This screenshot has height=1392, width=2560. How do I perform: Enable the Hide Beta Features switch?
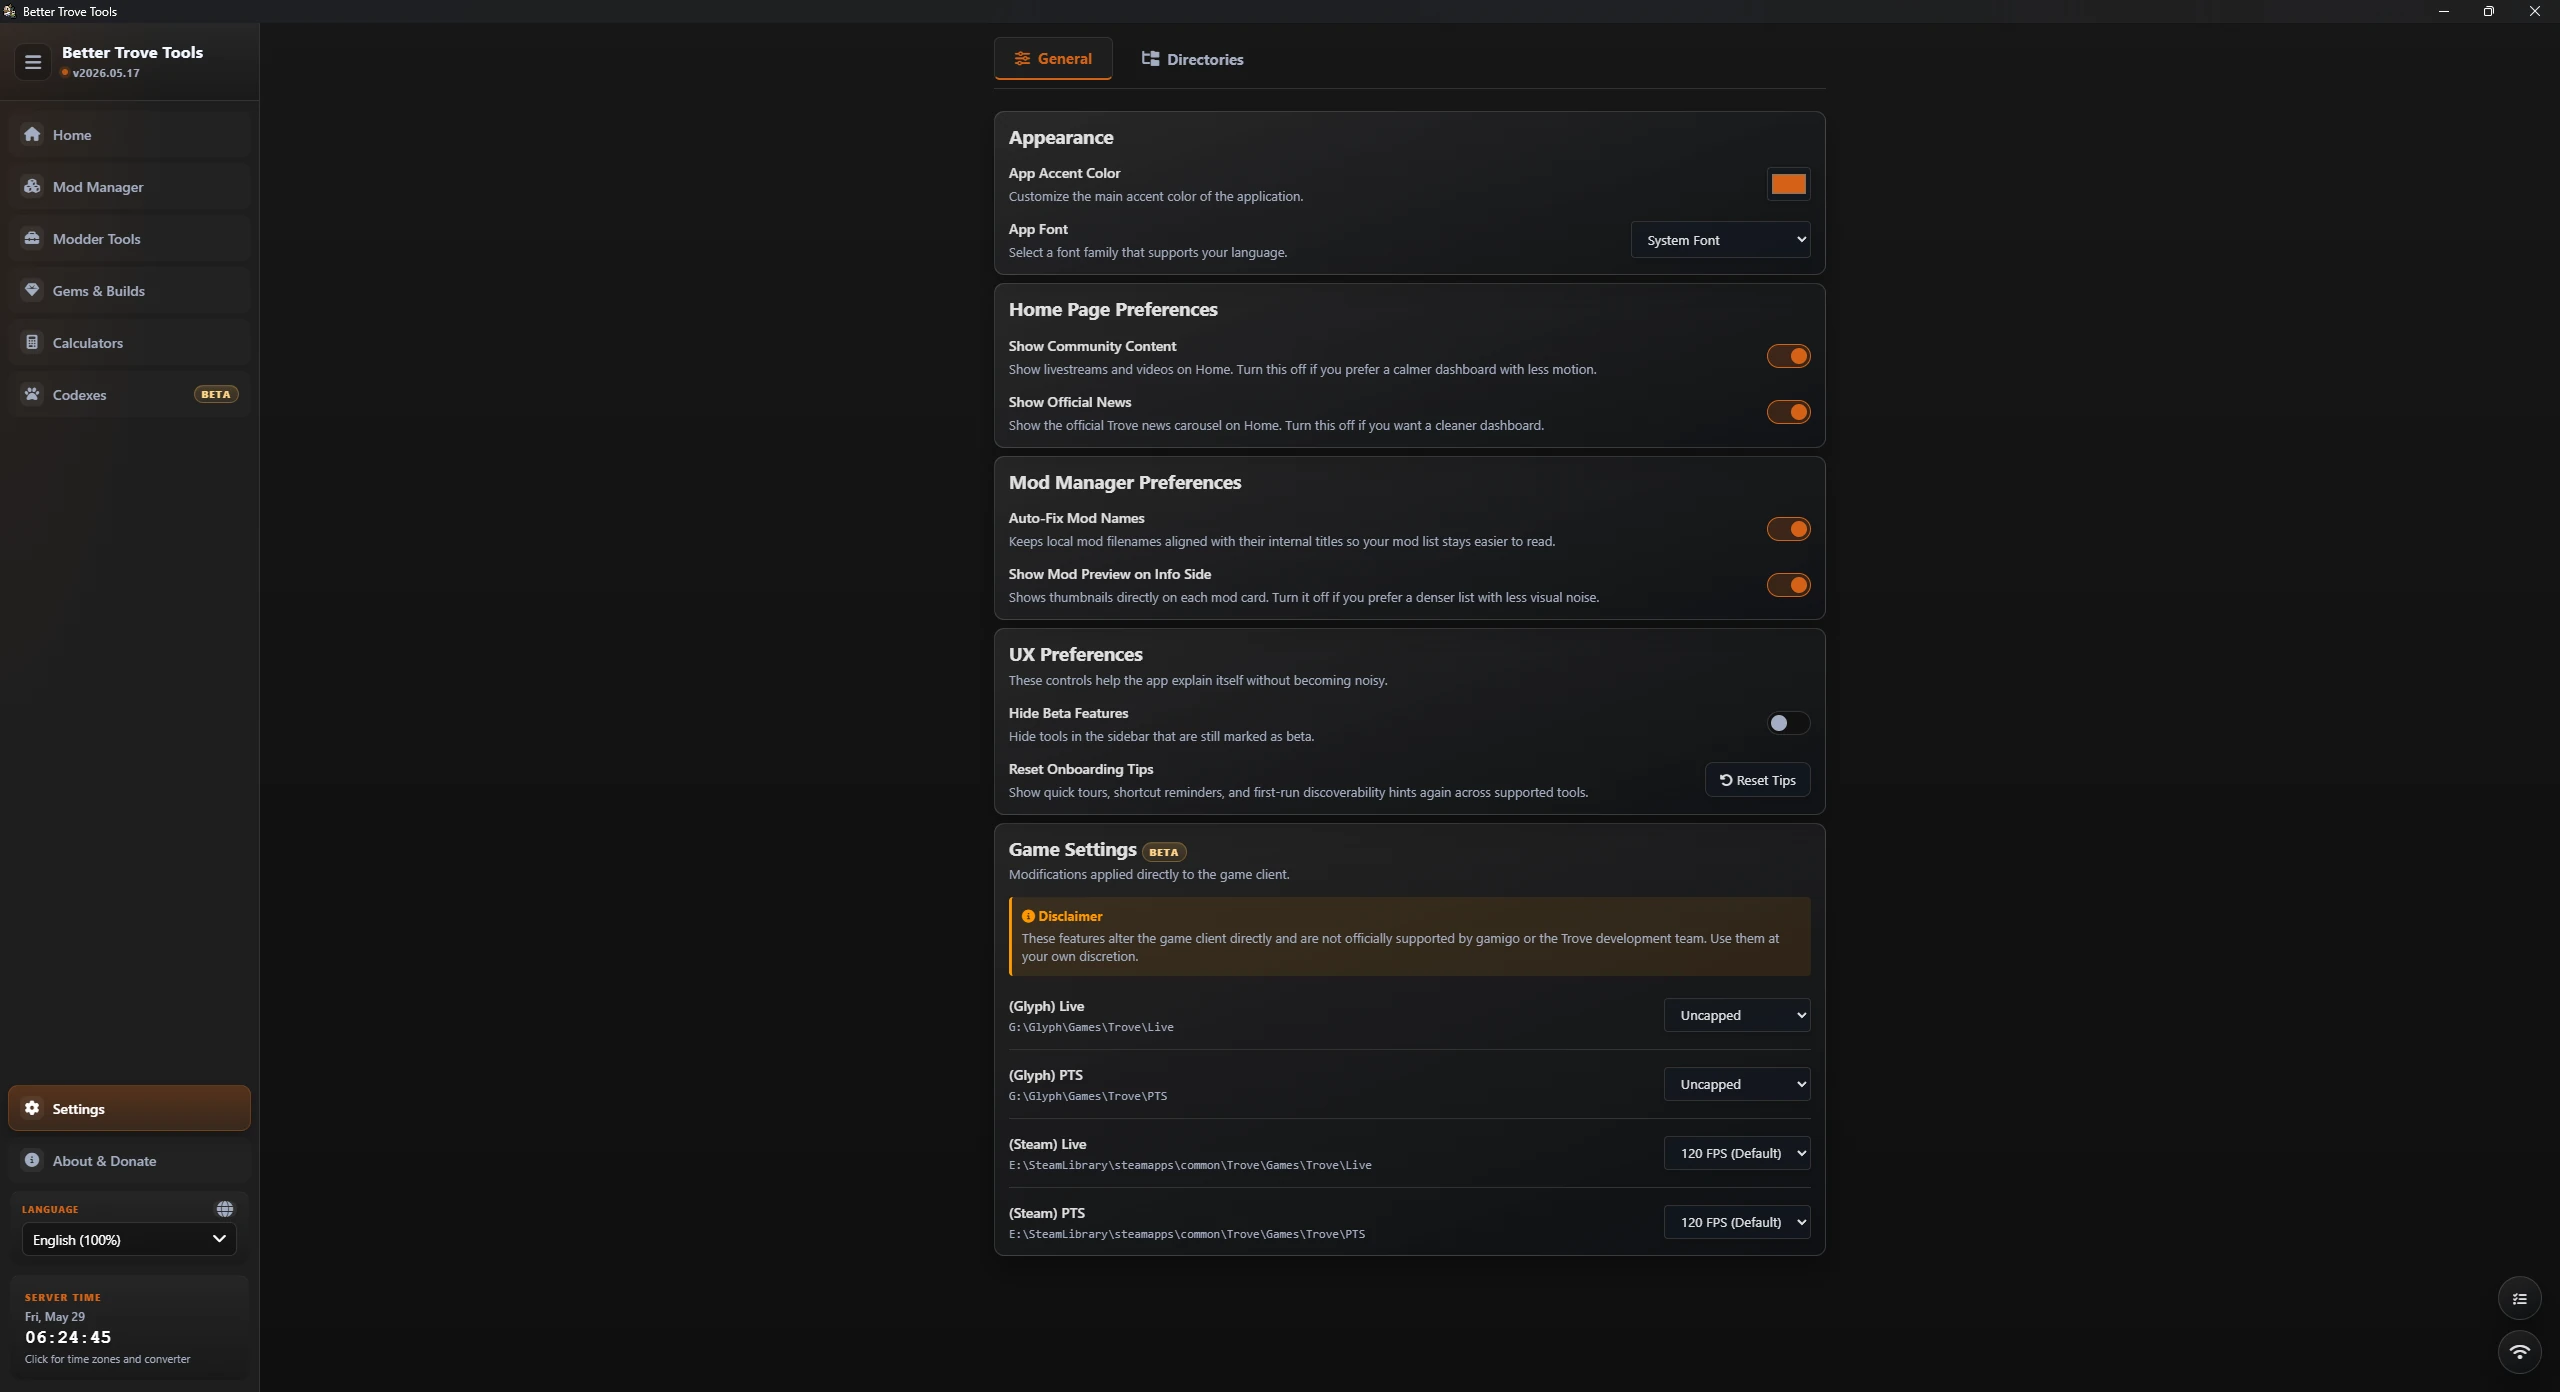pyautogui.click(x=1788, y=723)
